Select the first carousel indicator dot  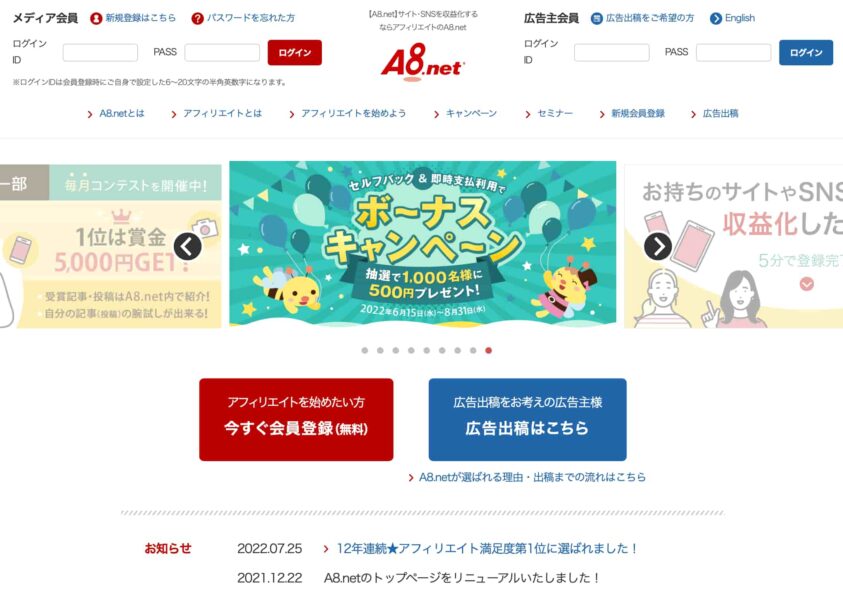[365, 351]
